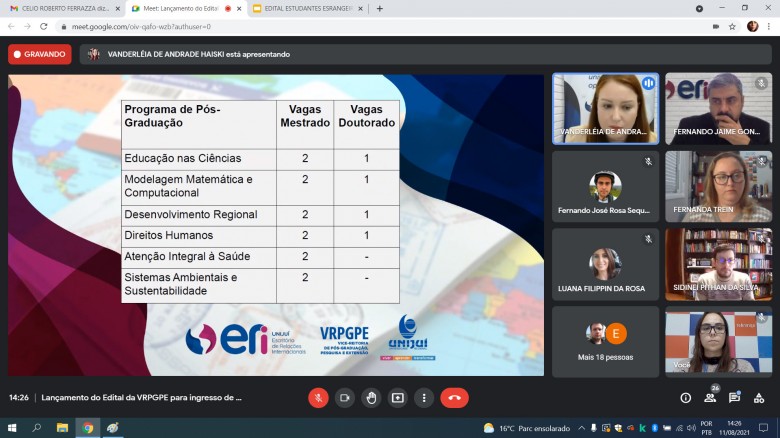This screenshot has width=780, height=438.
Task: Open the chat messages panel
Action: [x=734, y=397]
